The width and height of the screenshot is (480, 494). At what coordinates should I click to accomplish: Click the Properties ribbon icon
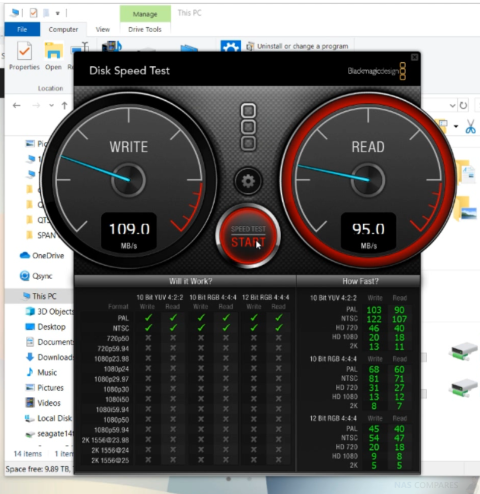[24, 56]
